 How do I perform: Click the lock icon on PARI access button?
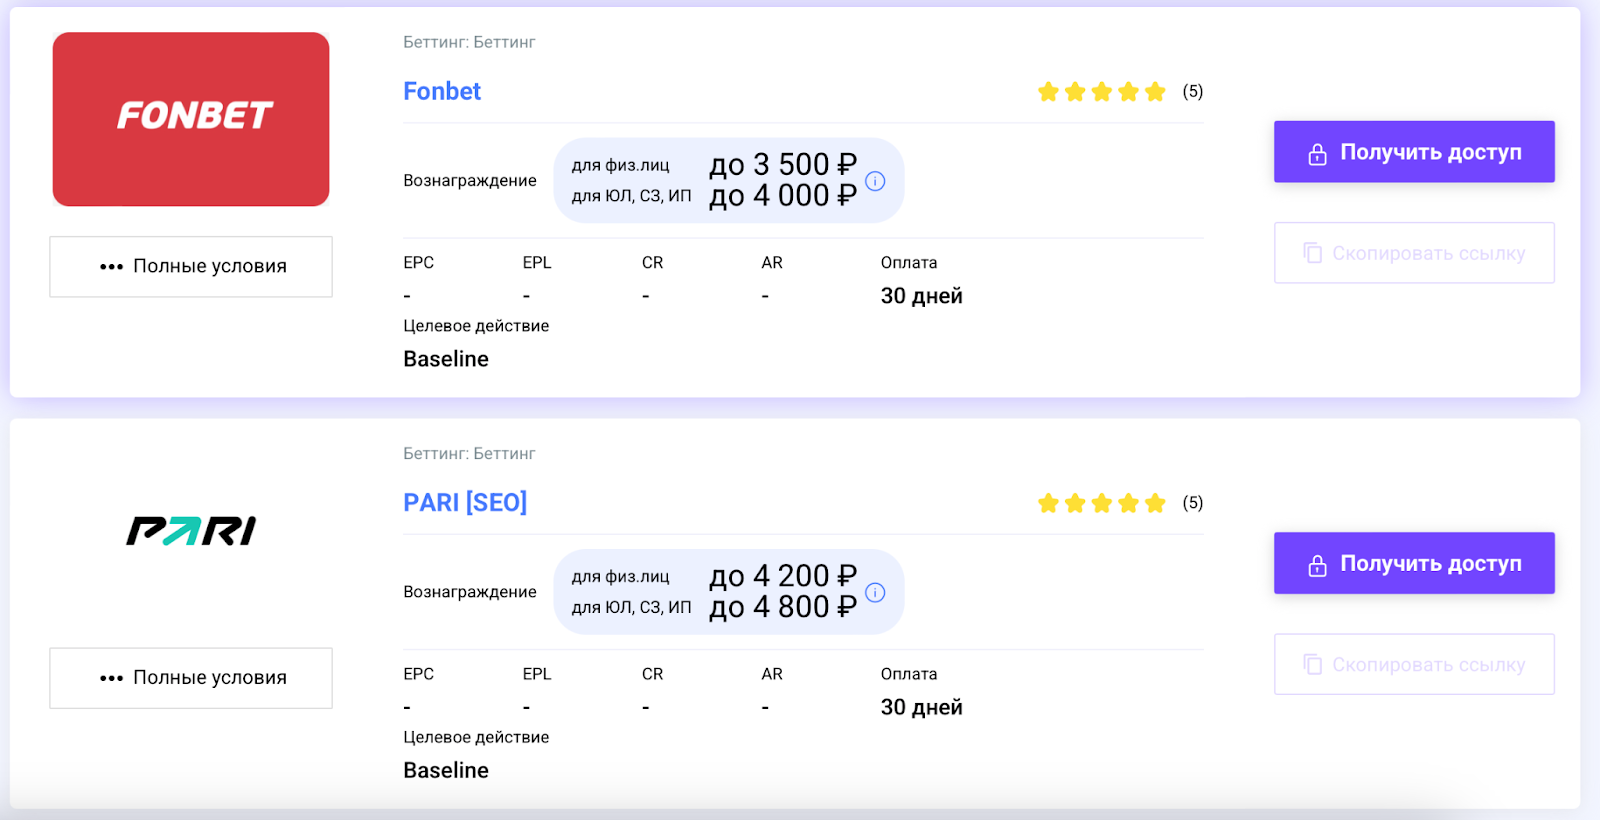point(1317,564)
